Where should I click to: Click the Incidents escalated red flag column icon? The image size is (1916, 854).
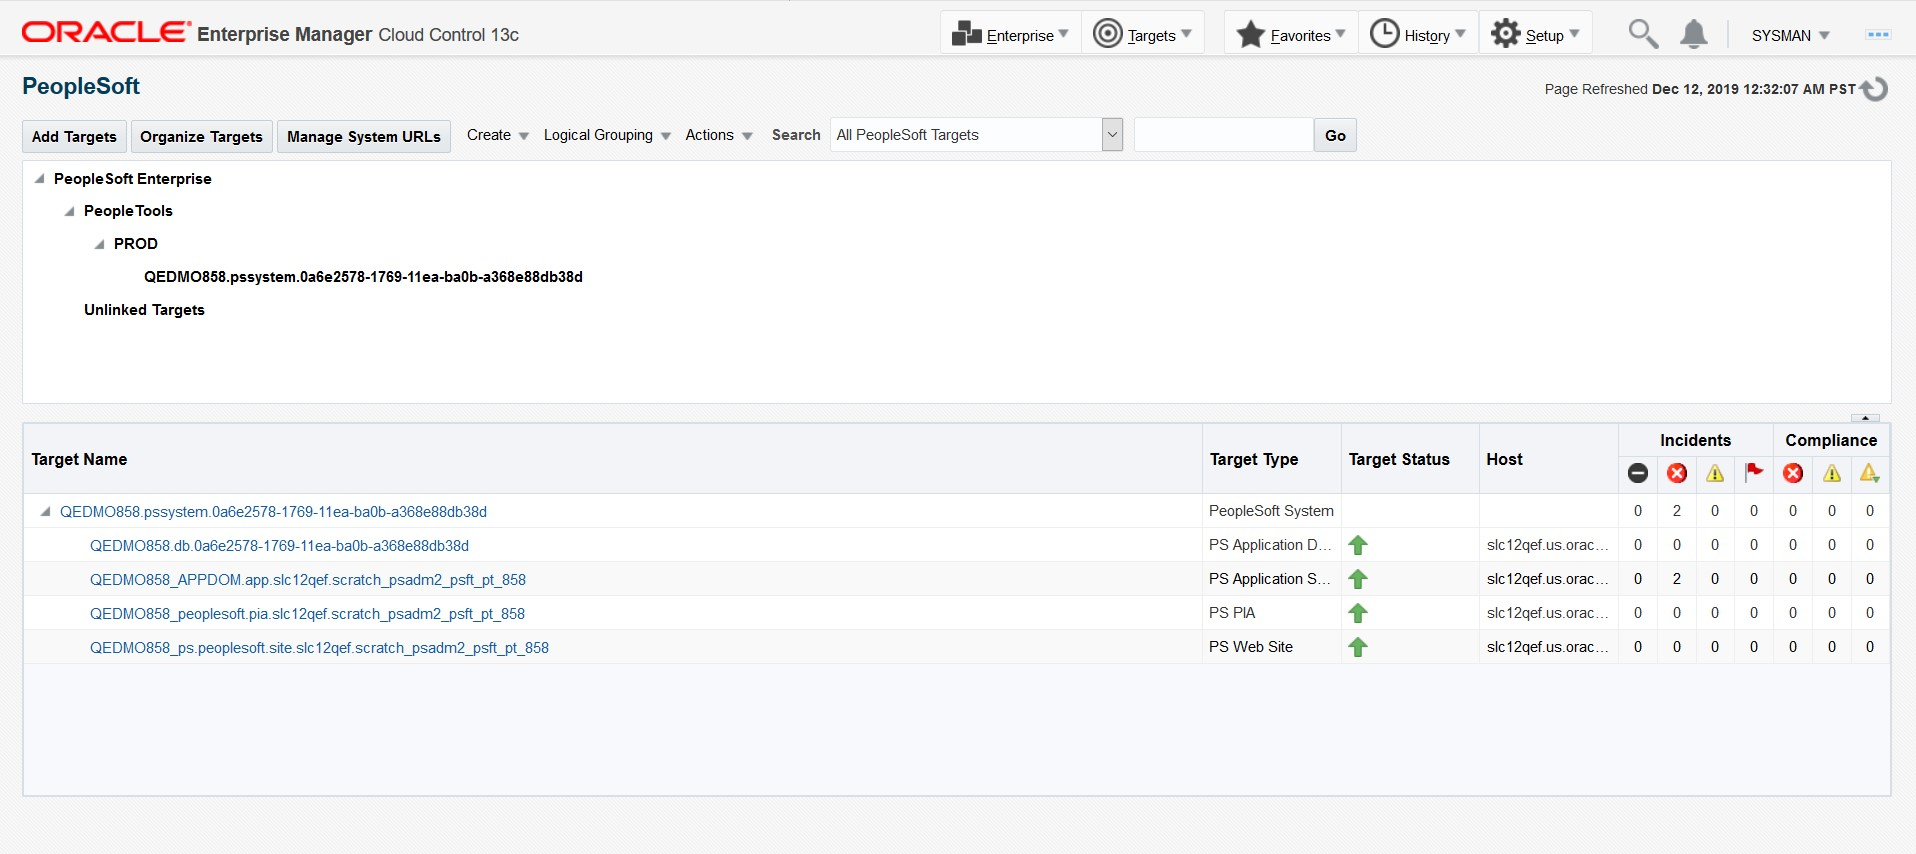pyautogui.click(x=1754, y=472)
